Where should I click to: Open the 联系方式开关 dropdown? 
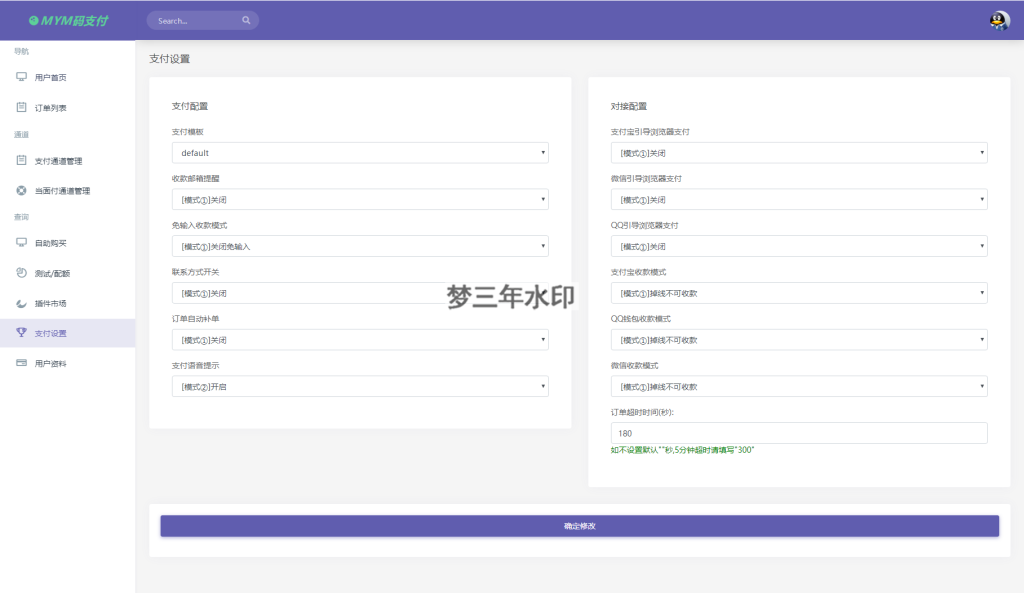(x=360, y=293)
